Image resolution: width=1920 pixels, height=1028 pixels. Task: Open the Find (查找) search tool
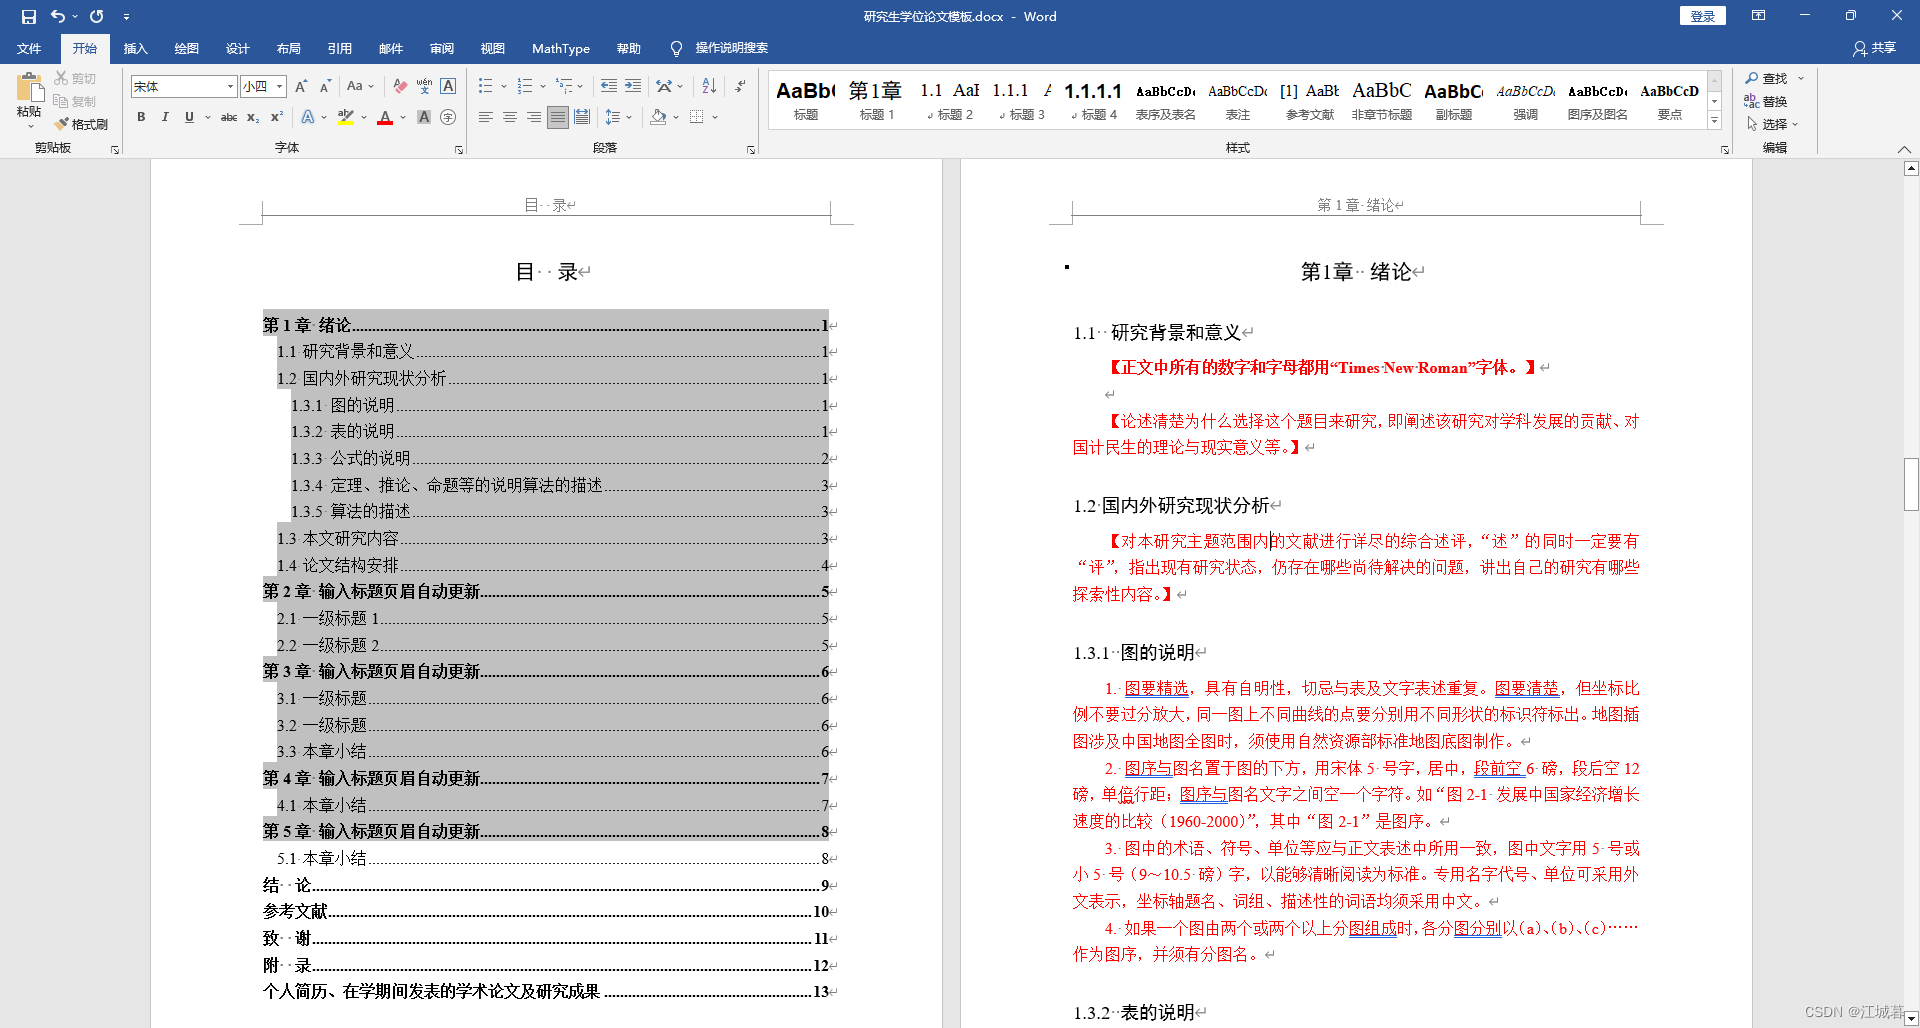[x=1767, y=78]
